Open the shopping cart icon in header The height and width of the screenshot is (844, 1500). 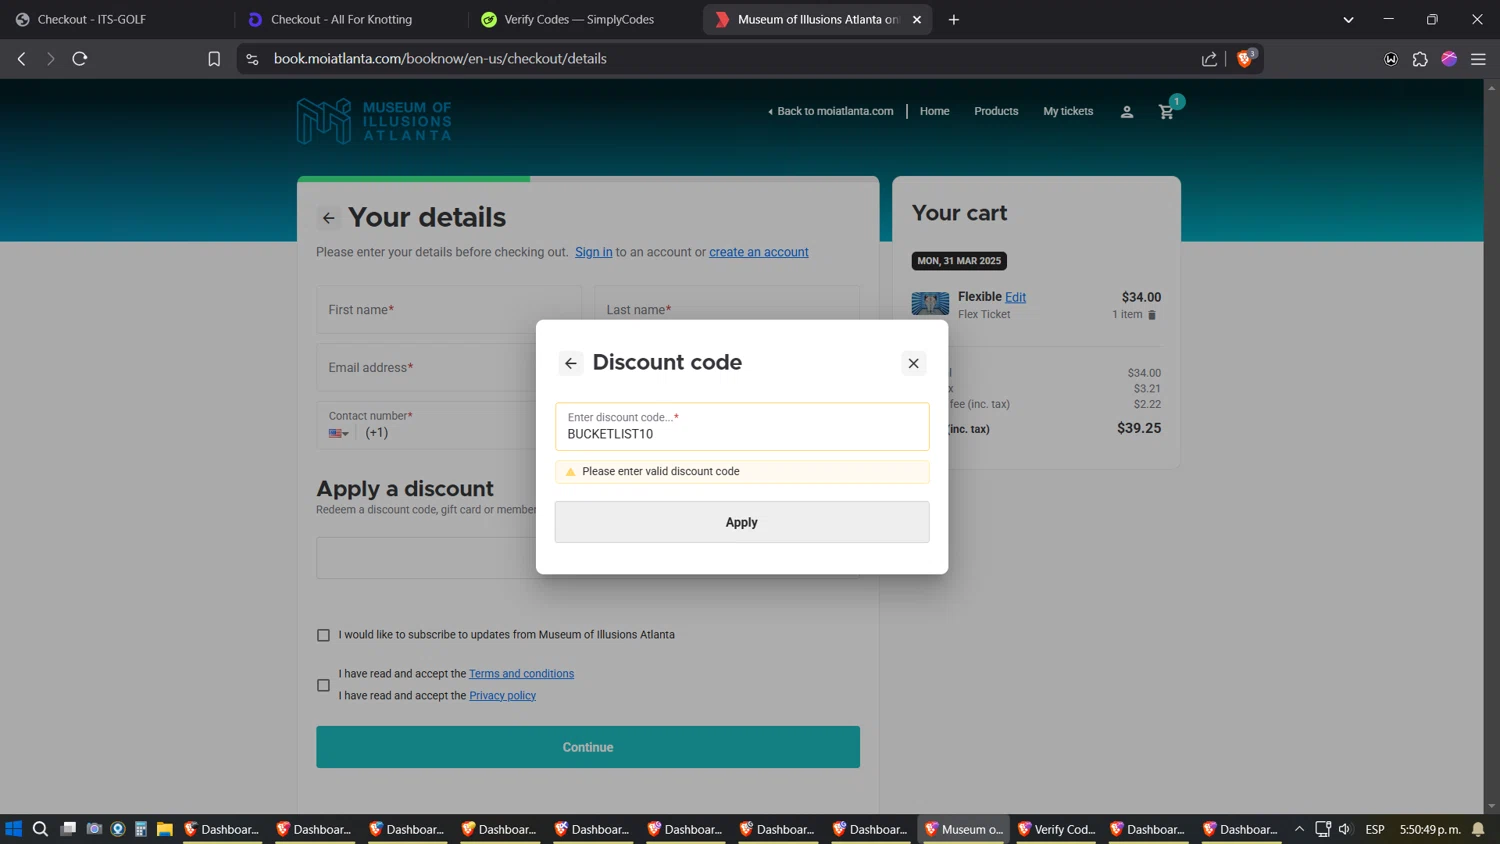pos(1167,111)
